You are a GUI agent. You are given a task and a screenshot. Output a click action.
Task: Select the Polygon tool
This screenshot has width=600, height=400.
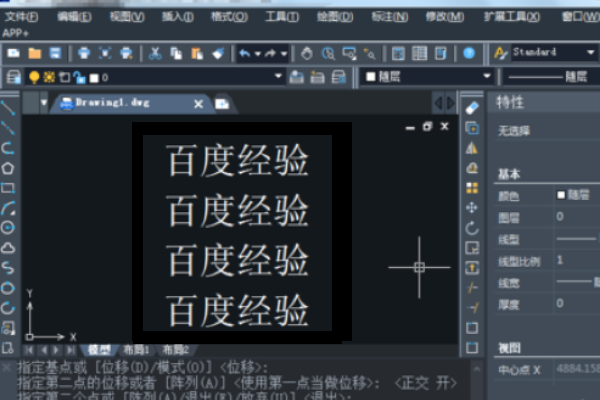[8, 168]
